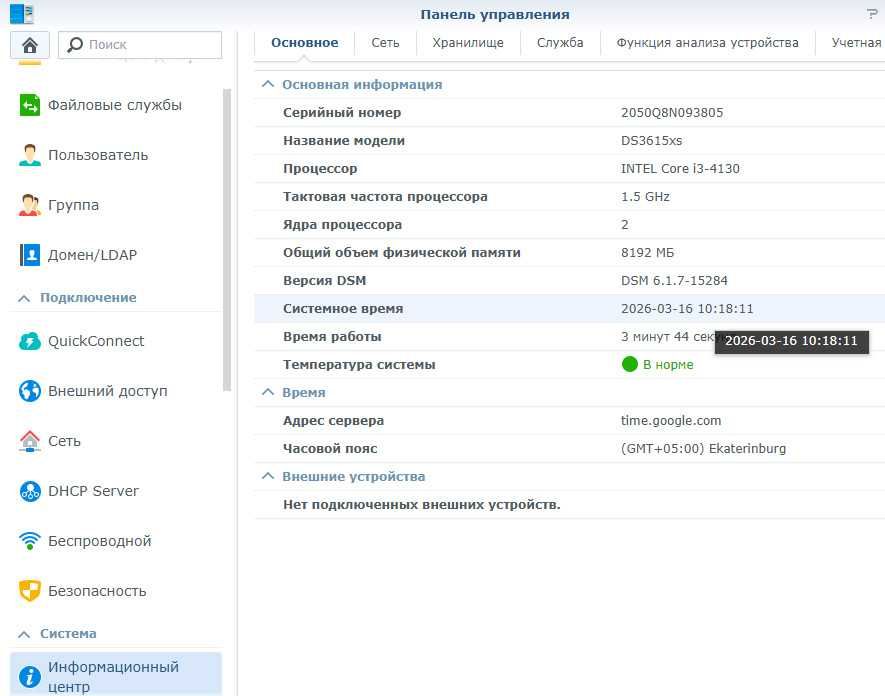Collapse the Основная информация section
The image size is (885, 696).
tap(268, 84)
